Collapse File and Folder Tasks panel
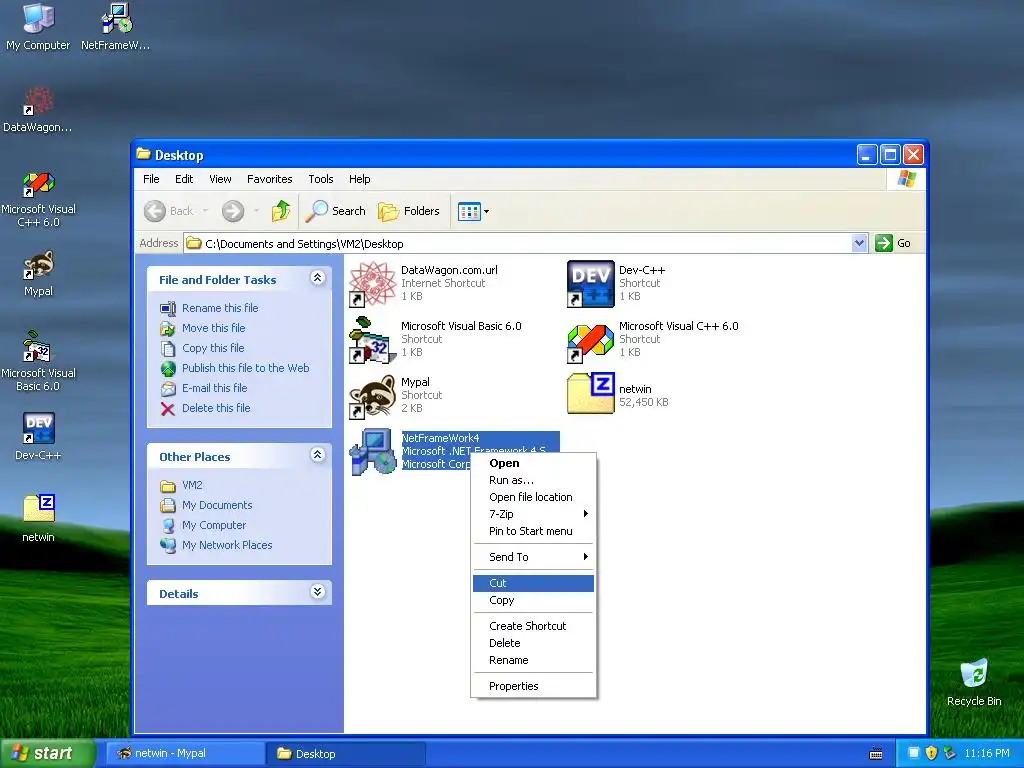This screenshot has width=1024, height=768. tap(317, 278)
